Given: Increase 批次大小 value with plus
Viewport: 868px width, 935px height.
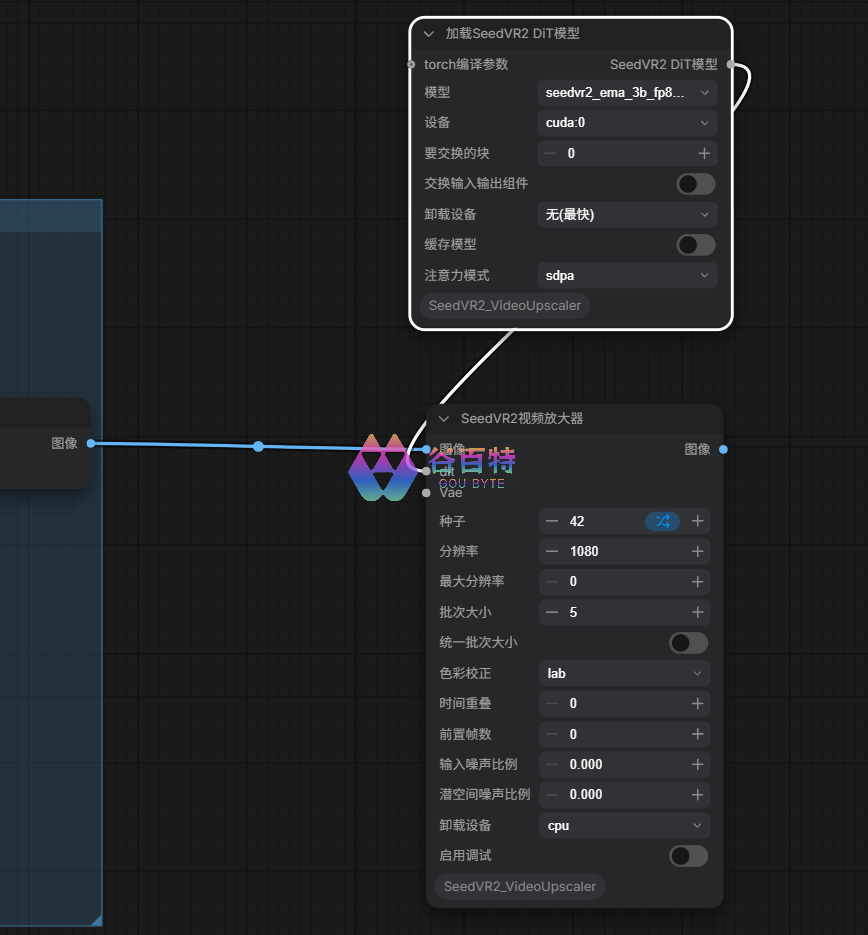Looking at the screenshot, I should coord(698,612).
